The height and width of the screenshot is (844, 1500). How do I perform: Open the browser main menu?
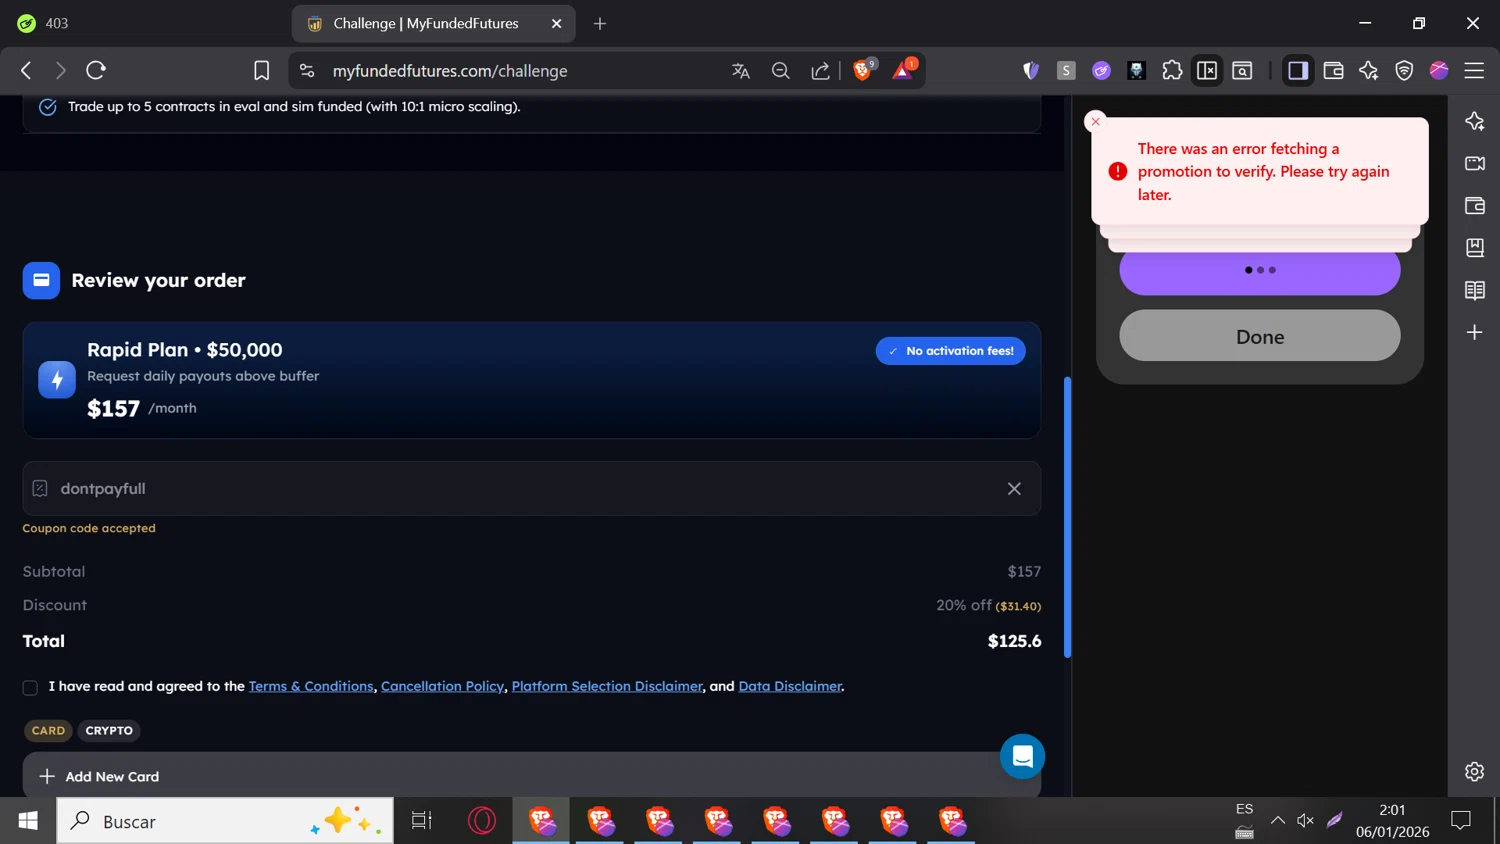1474,70
